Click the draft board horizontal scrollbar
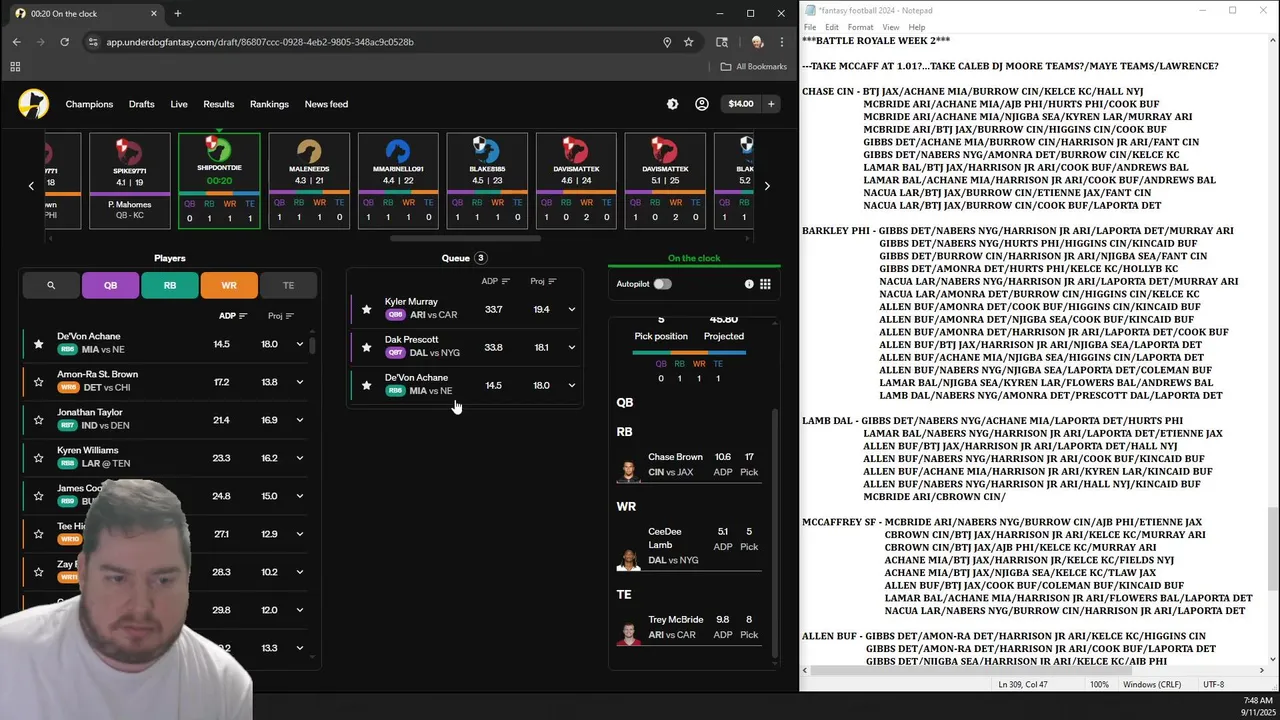 tap(465, 239)
